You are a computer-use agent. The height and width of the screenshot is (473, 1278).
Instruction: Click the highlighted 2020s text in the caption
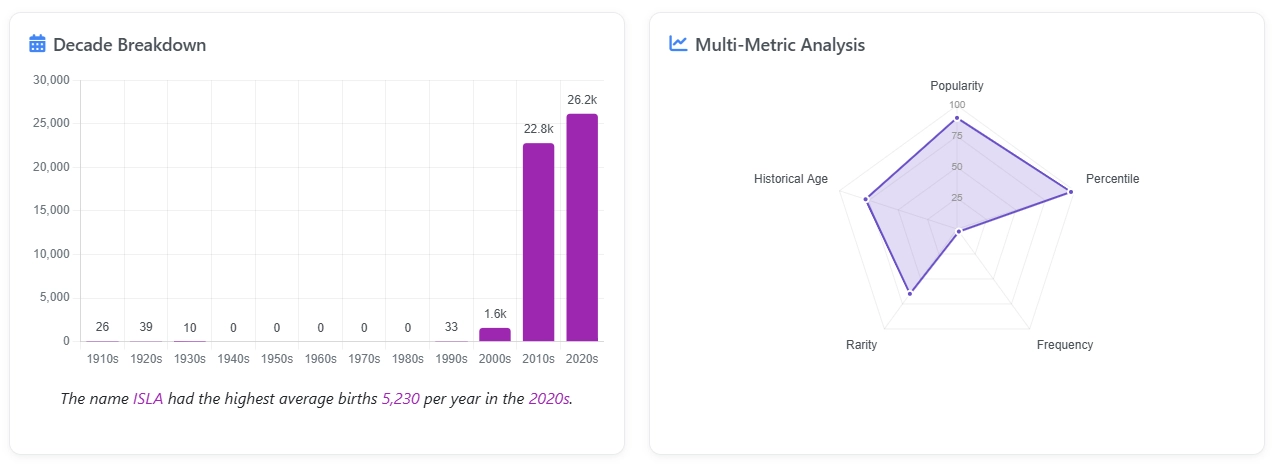tap(549, 399)
